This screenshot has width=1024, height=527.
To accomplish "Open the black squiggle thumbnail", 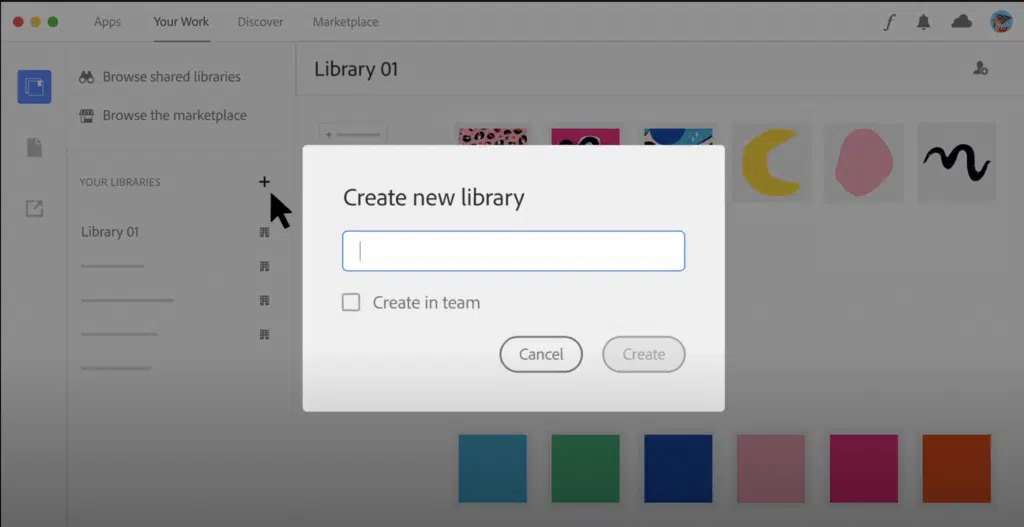I will point(957,162).
